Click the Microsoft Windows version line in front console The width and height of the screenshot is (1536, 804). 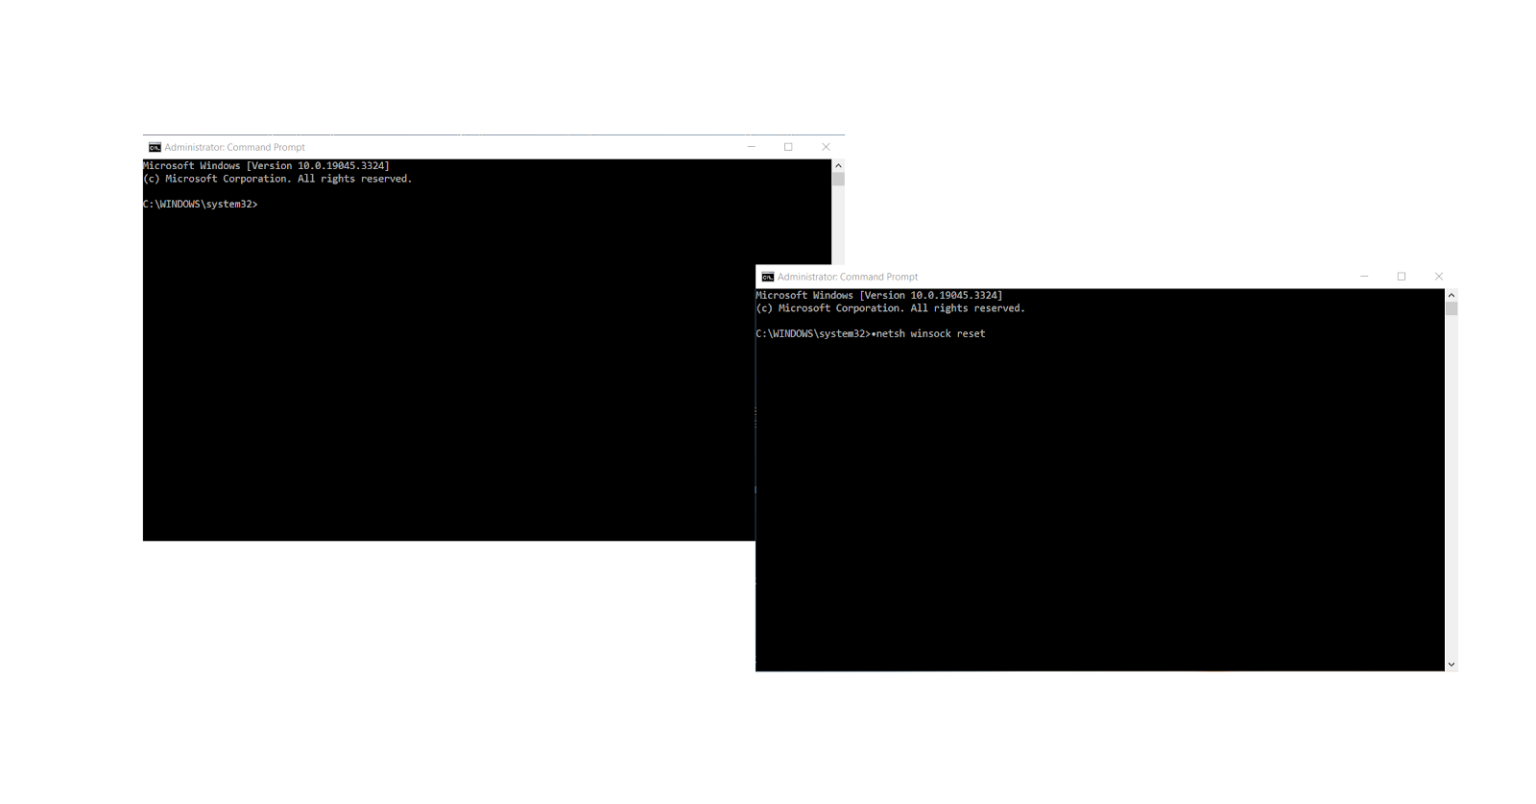878,295
